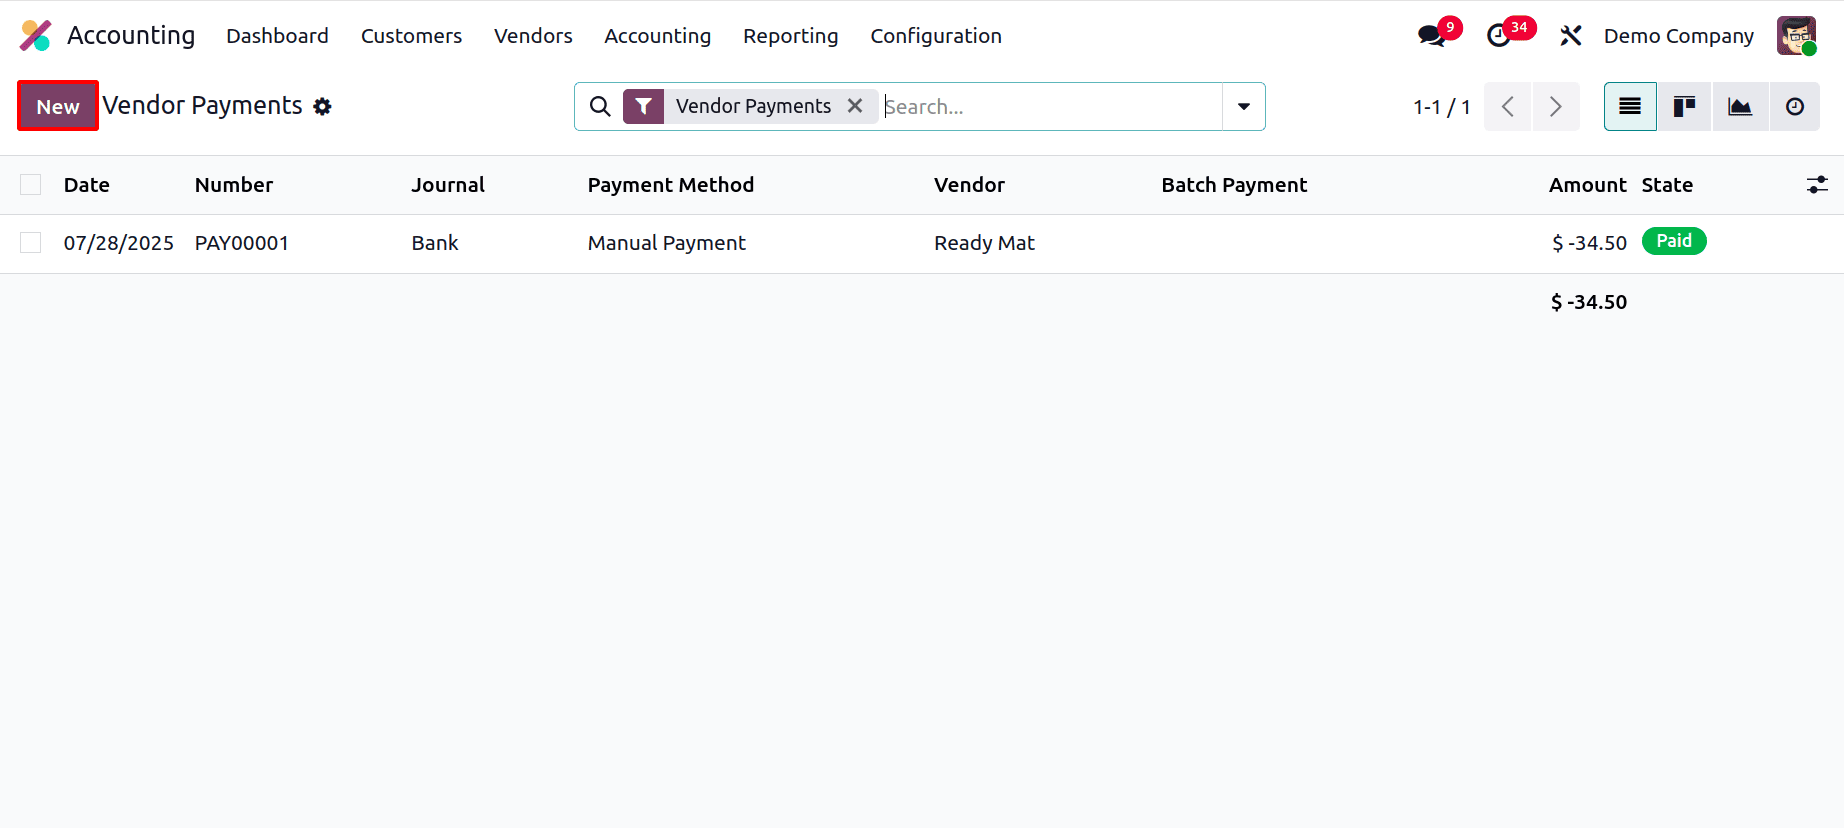Click the green Paid status badge
Image resolution: width=1844 pixels, height=828 pixels.
coord(1674,241)
